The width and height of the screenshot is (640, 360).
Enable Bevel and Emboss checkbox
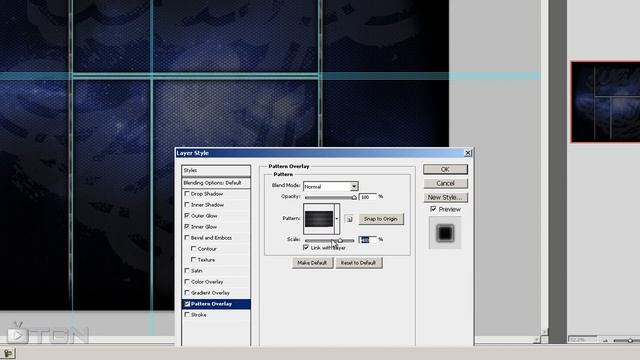coord(187,238)
